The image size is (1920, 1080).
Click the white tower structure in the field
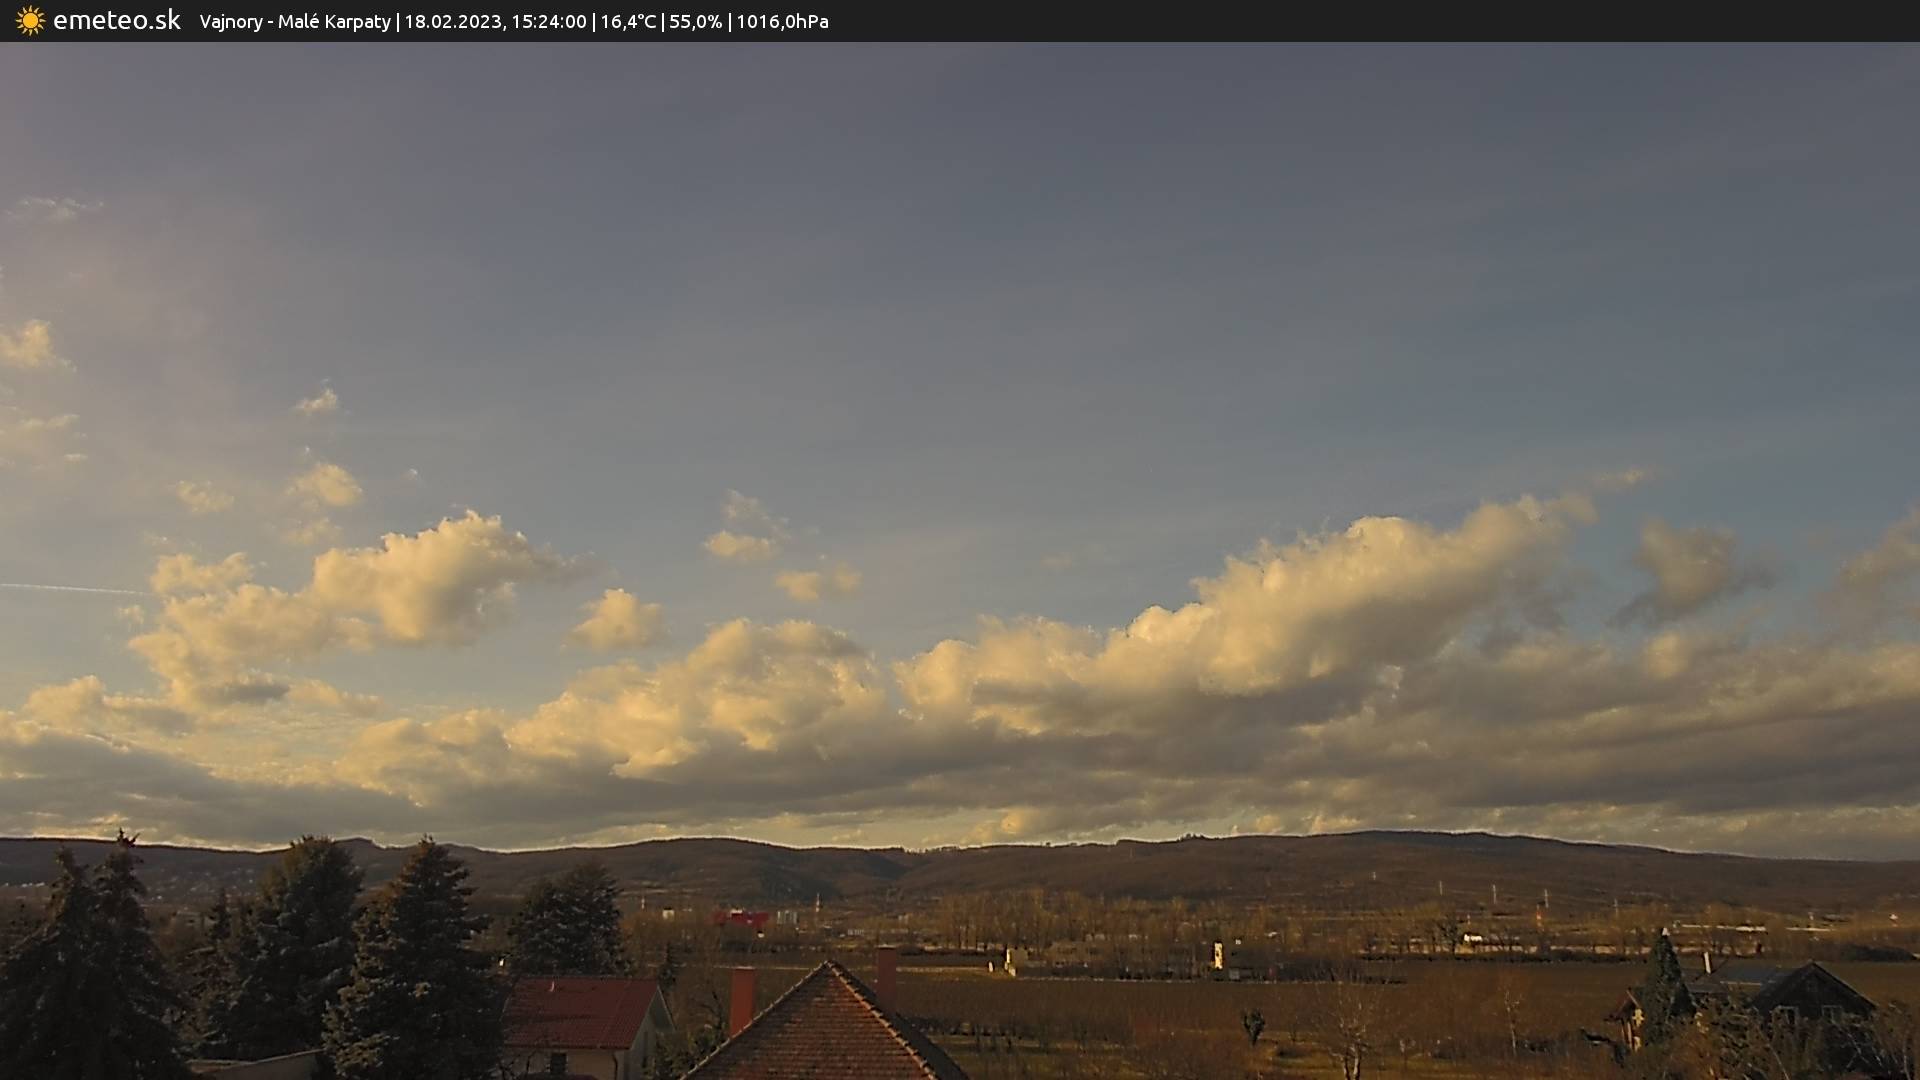[x=1217, y=955]
